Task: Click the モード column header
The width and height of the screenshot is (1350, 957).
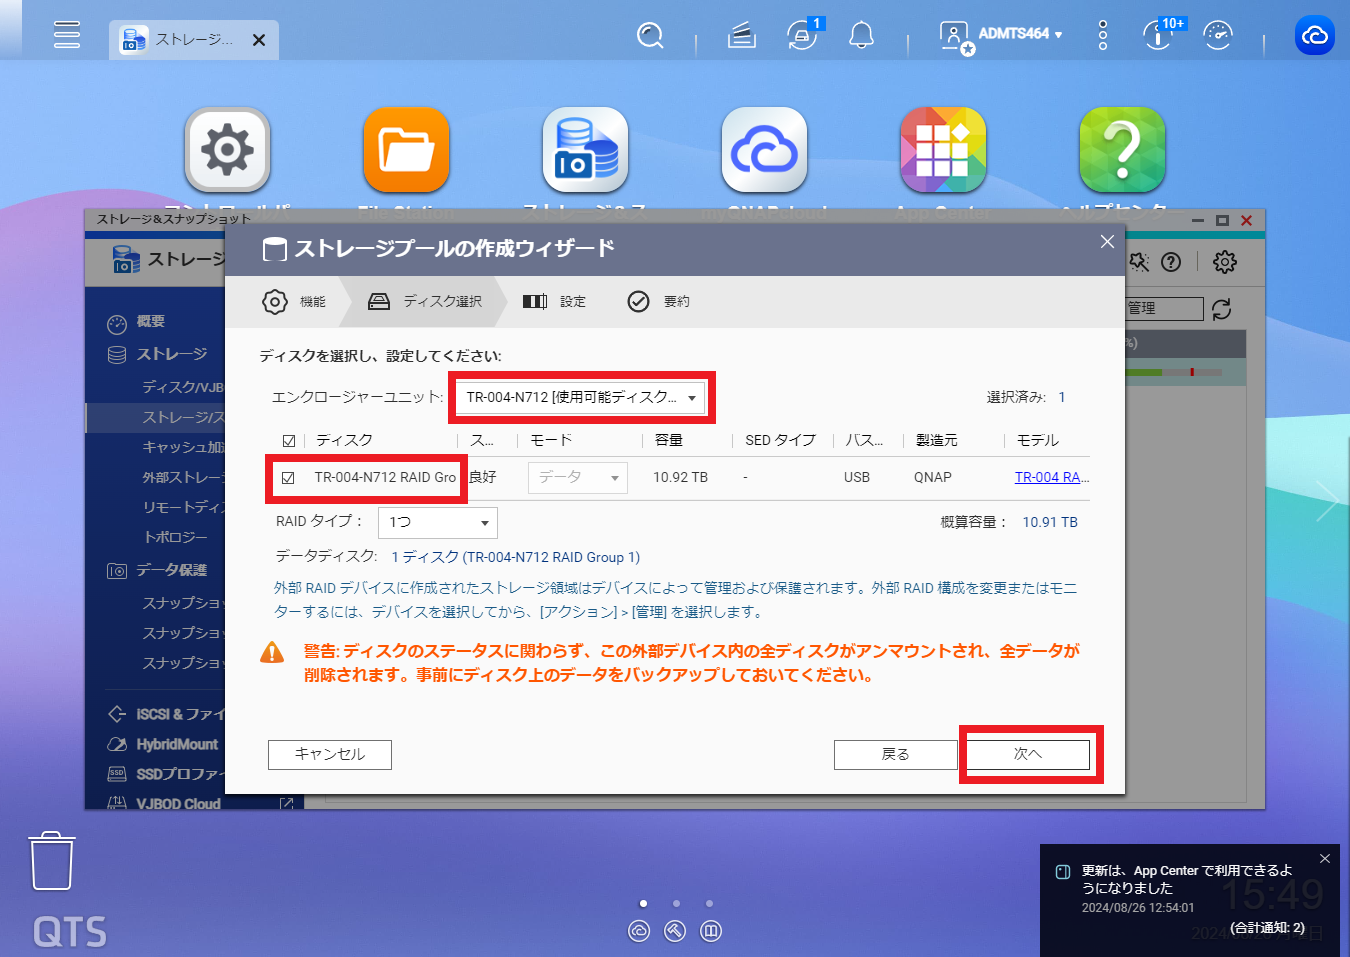Action: pos(551,440)
